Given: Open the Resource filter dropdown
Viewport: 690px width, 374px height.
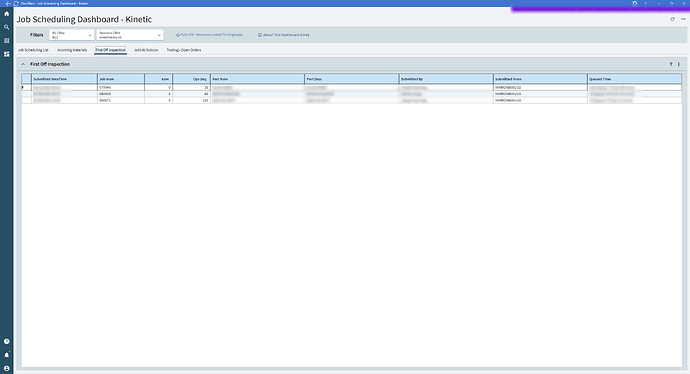Looking at the screenshot, I should [x=130, y=35].
